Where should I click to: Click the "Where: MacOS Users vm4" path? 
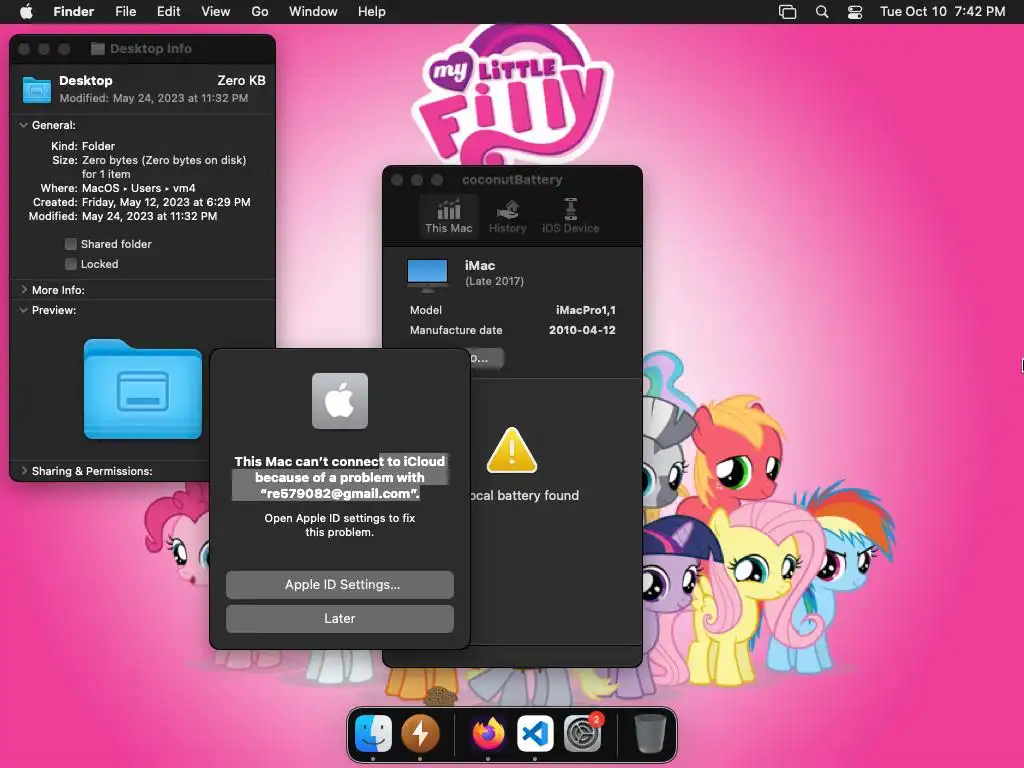(118, 188)
